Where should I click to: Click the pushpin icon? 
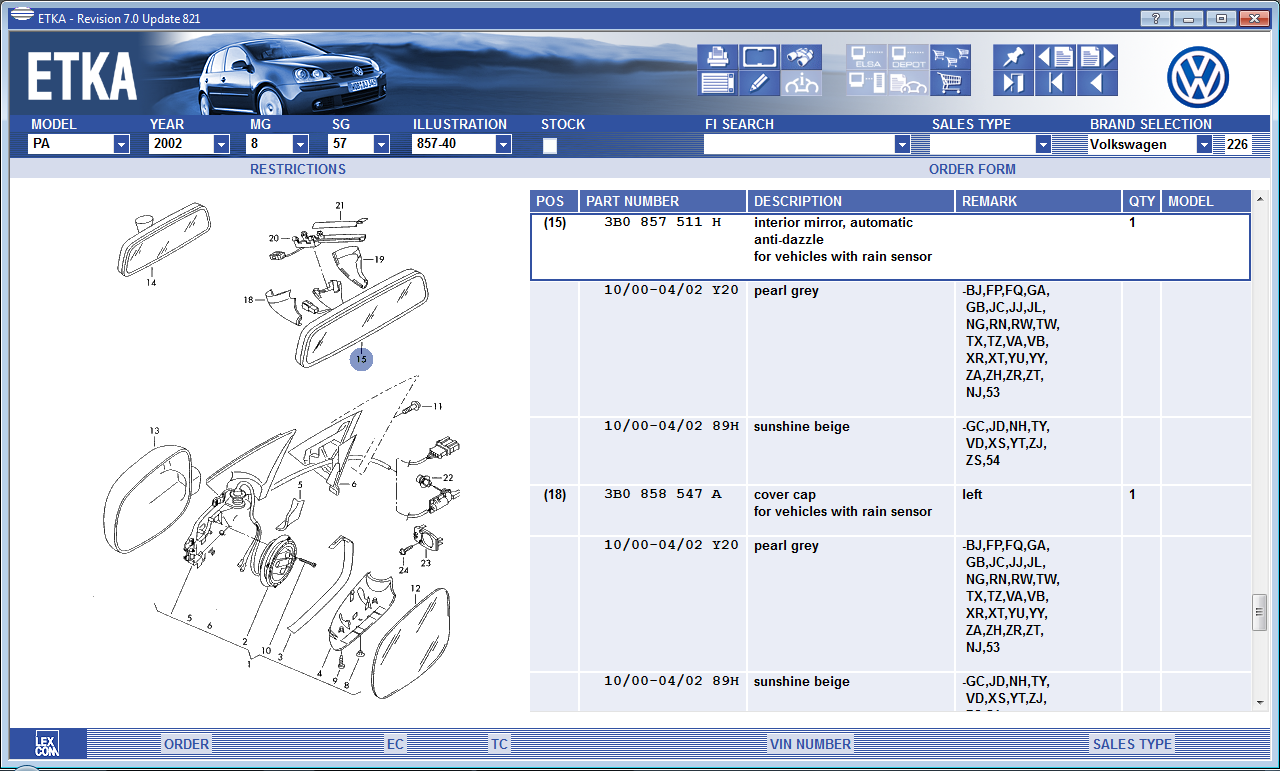pos(1013,57)
